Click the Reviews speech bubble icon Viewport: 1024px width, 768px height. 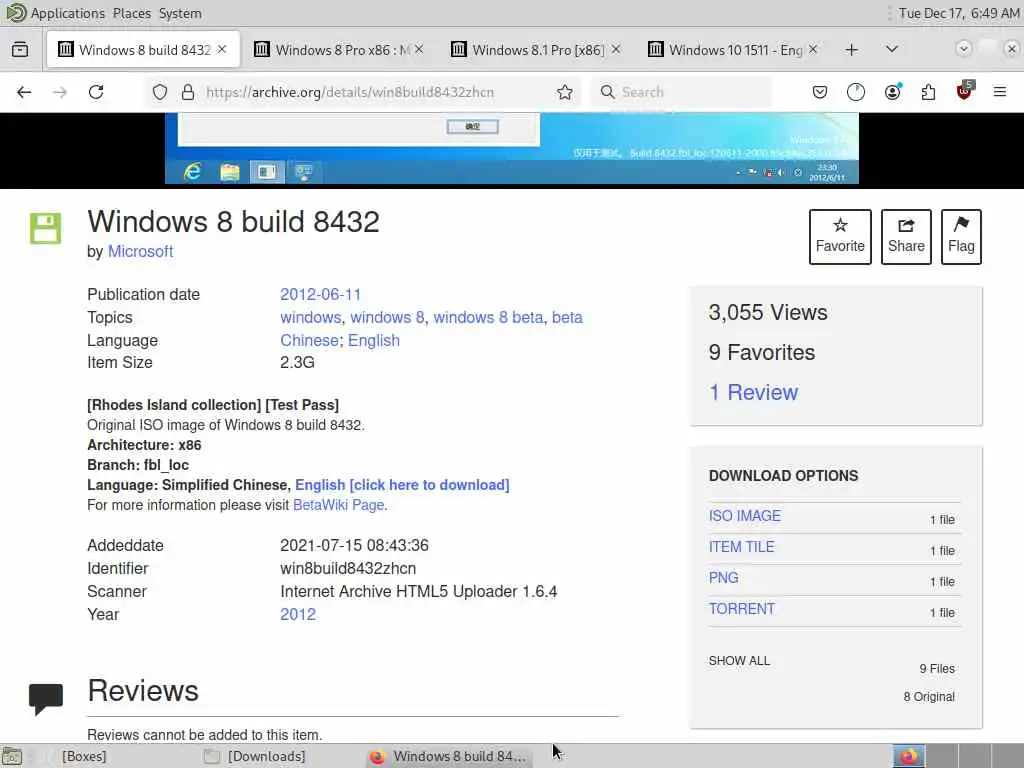click(46, 699)
